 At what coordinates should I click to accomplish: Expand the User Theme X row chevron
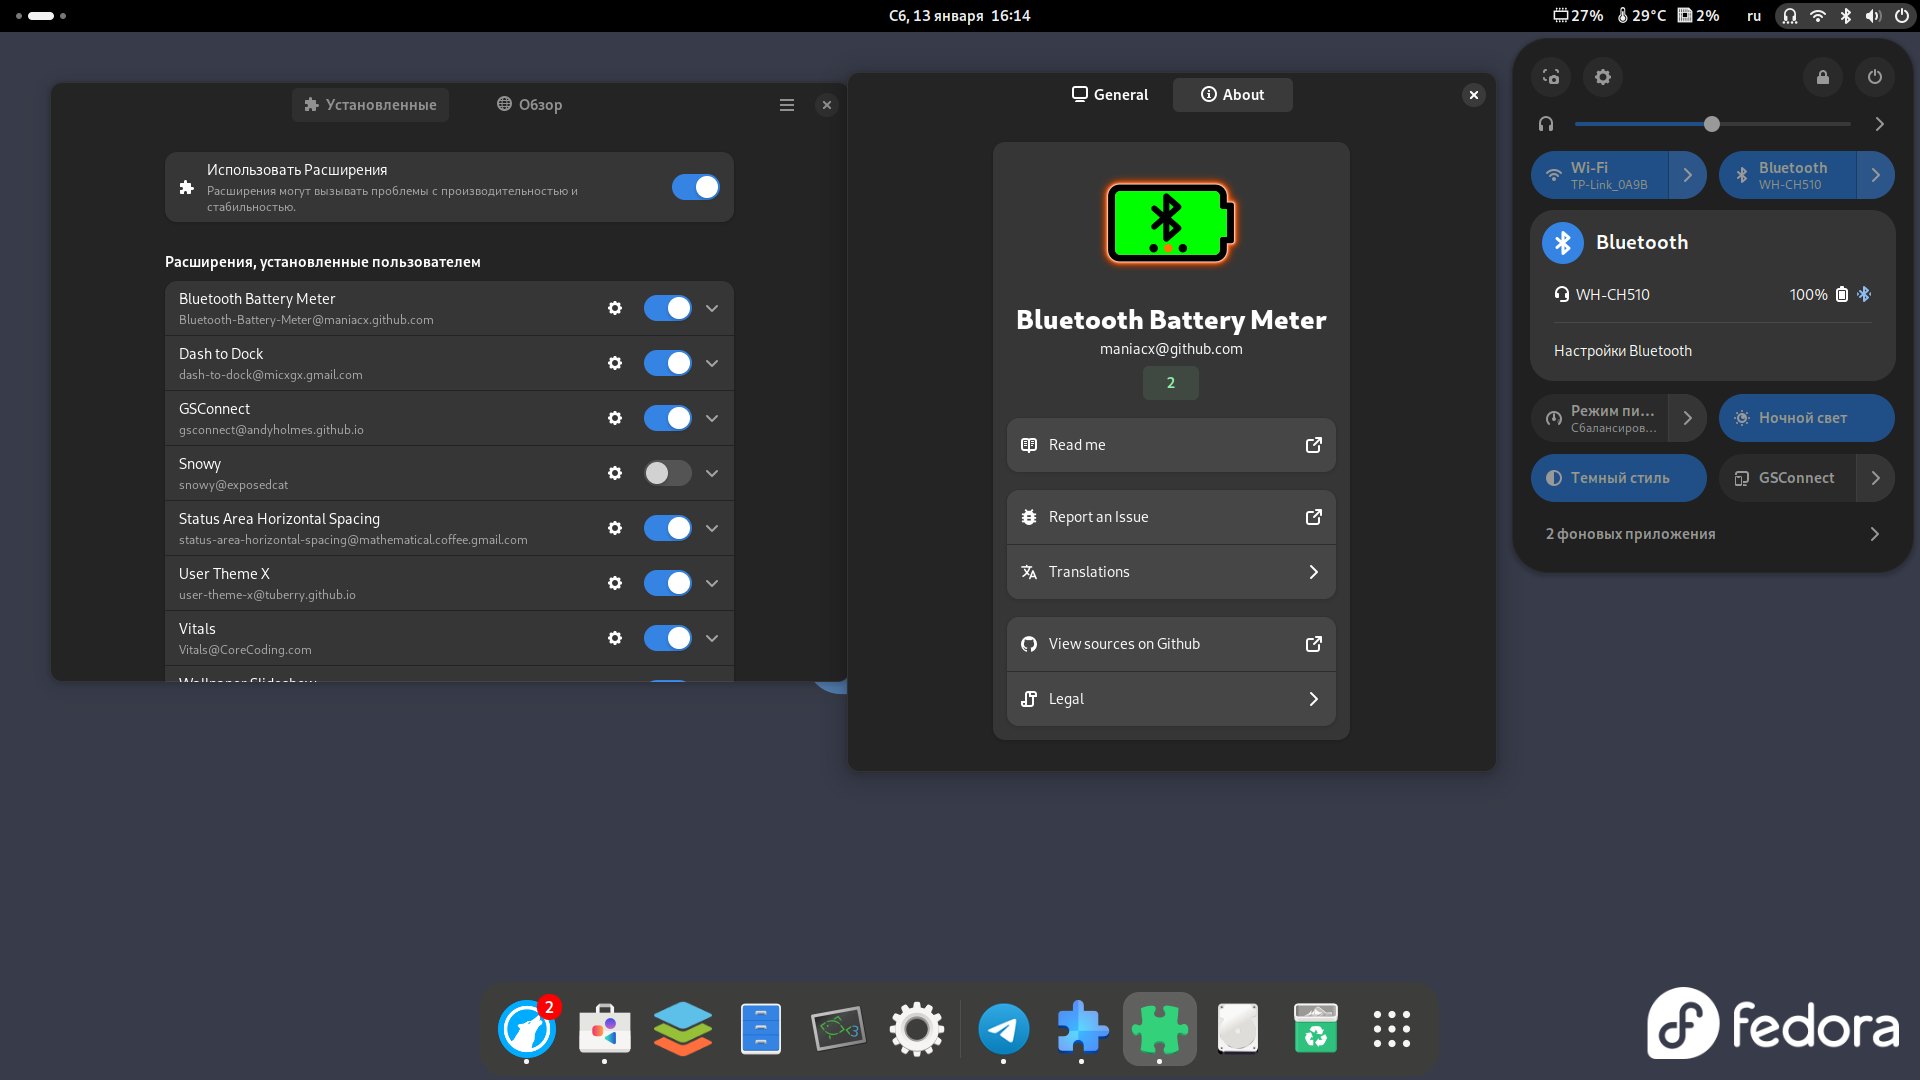coord(712,583)
